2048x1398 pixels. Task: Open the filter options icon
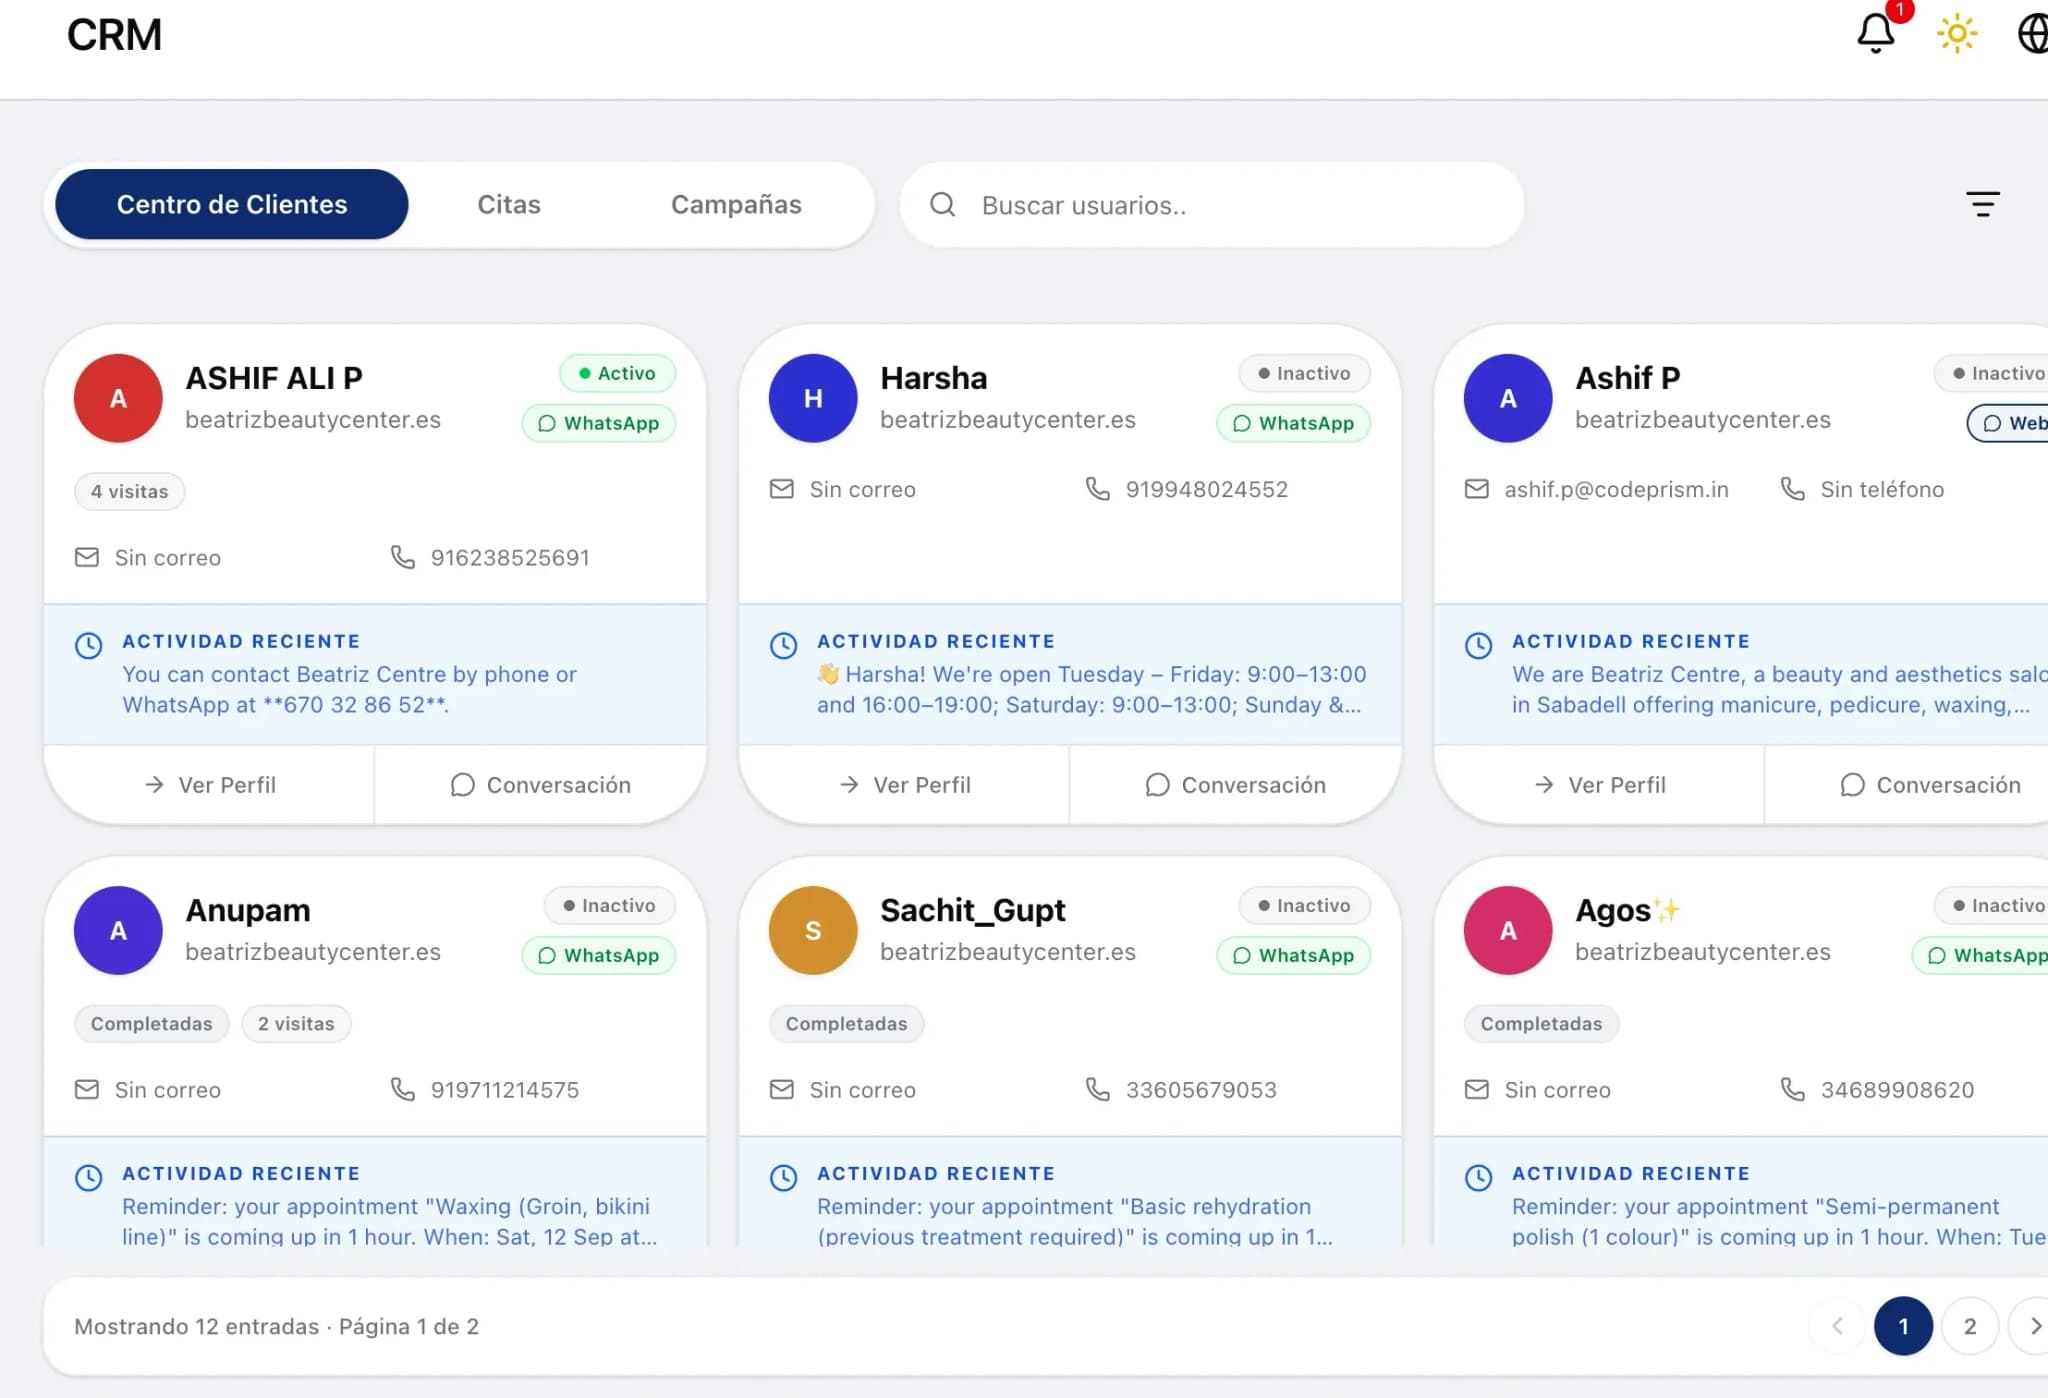coord(1983,204)
